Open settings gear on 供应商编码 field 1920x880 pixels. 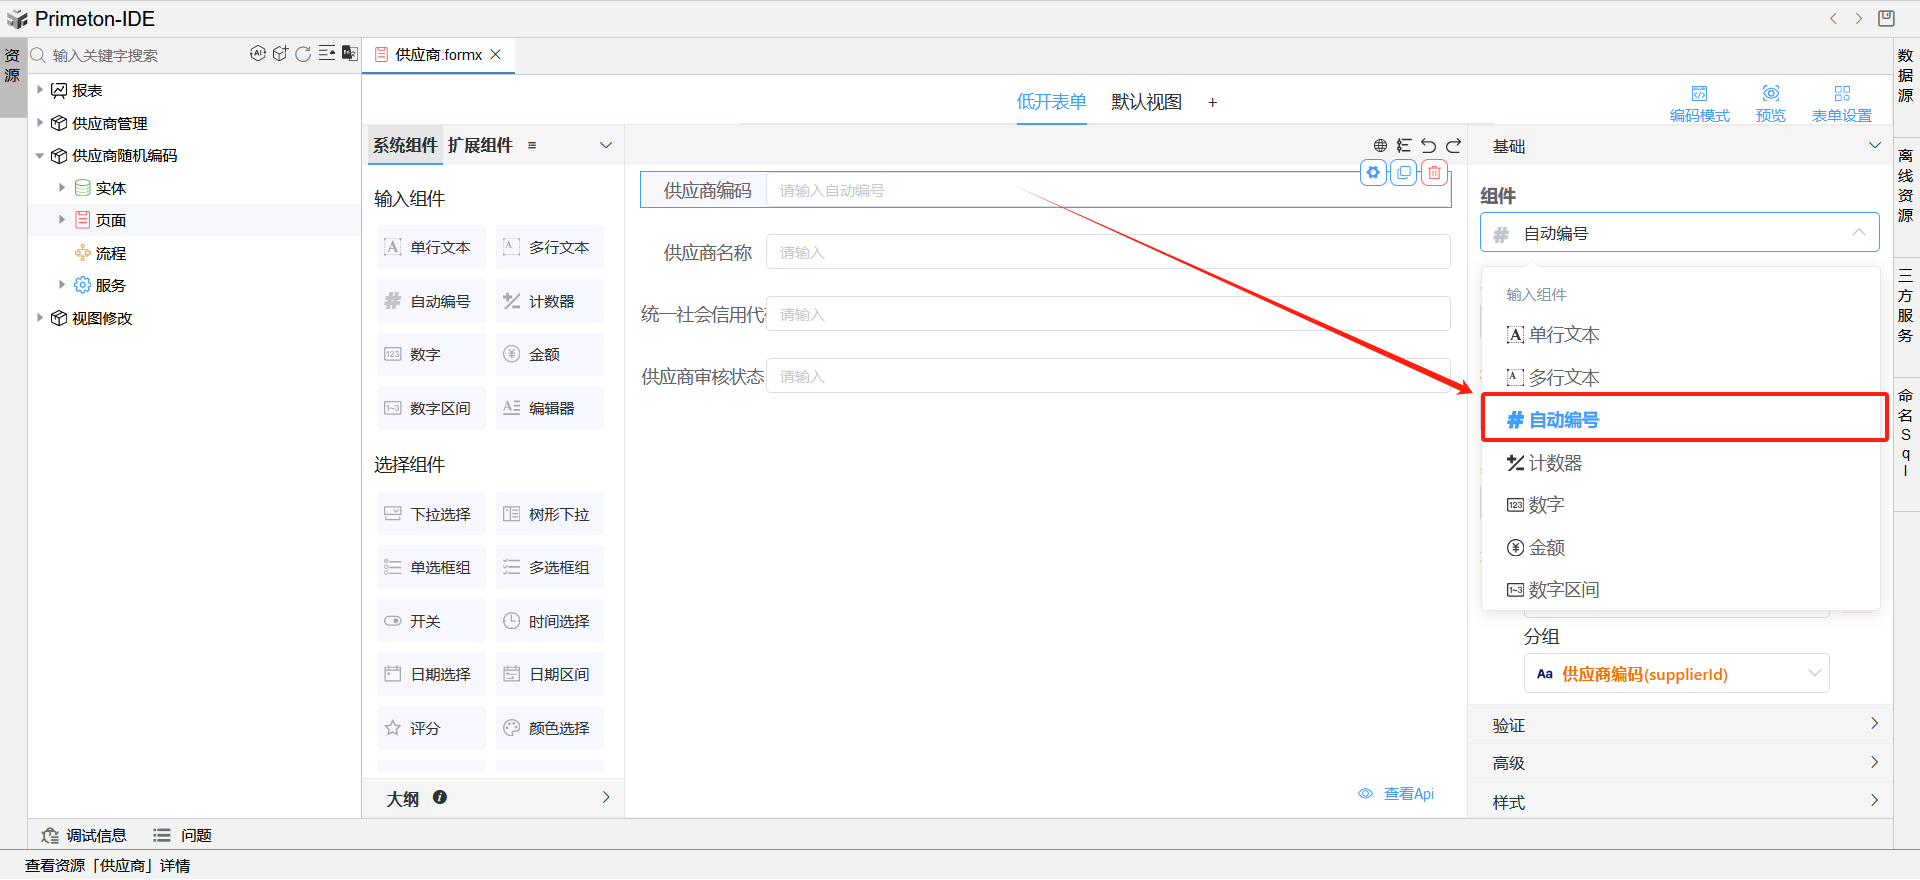coord(1373,173)
